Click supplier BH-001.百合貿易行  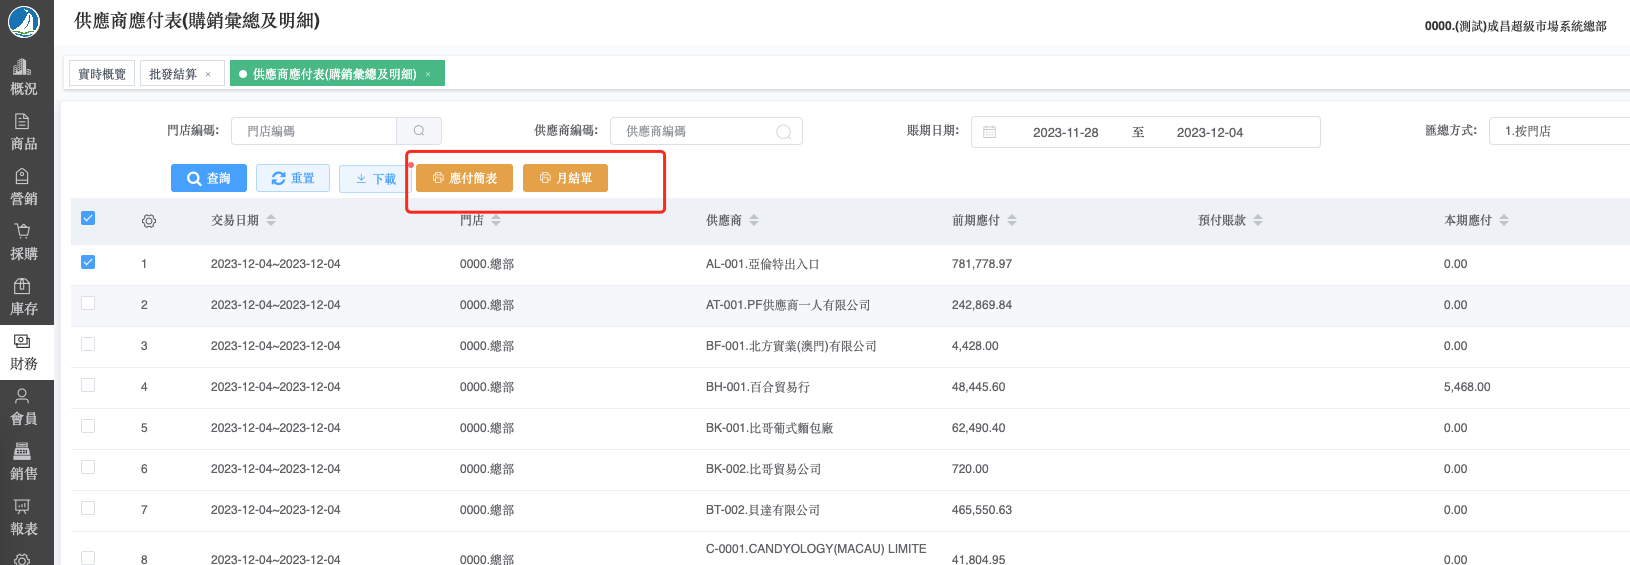click(x=758, y=387)
